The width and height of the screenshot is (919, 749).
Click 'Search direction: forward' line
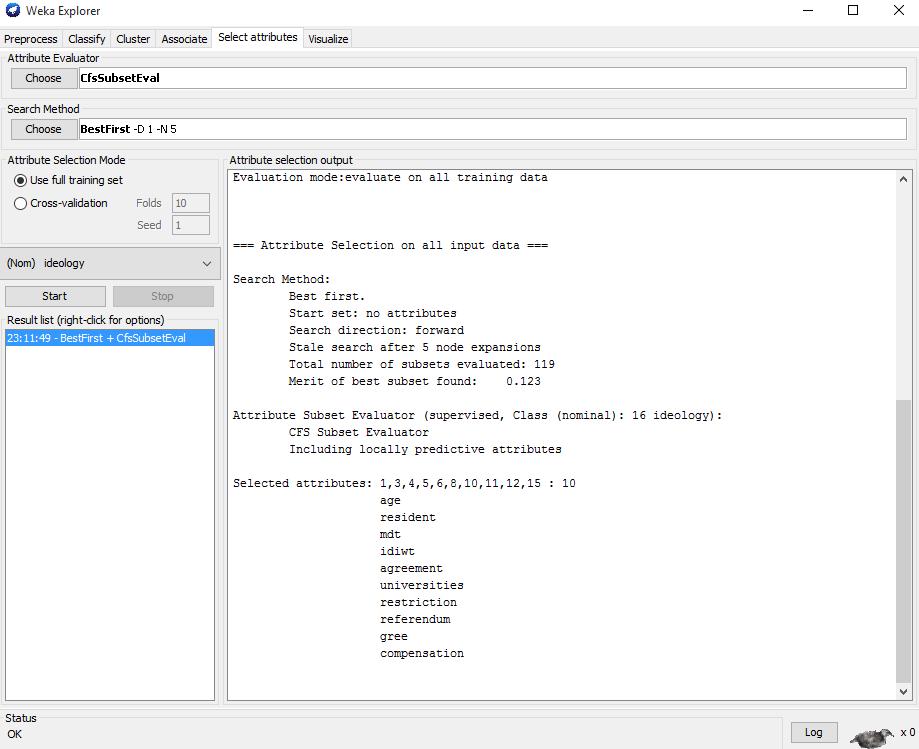376,331
